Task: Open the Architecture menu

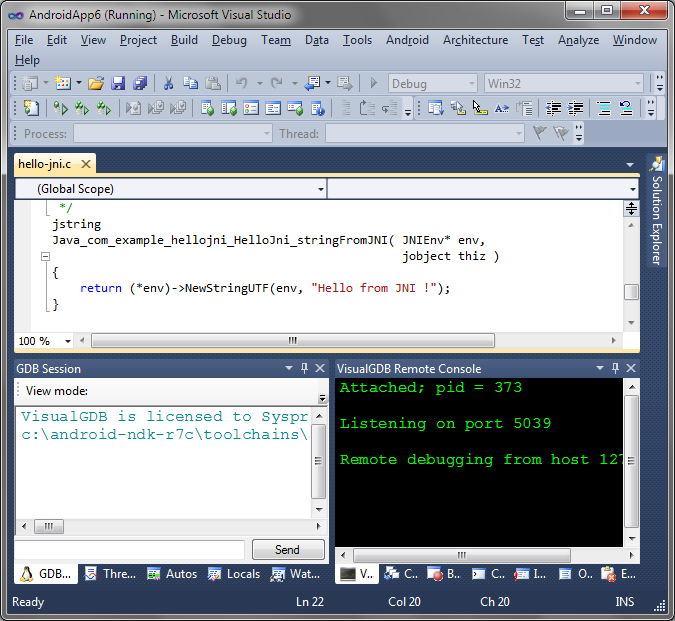Action: 475,40
